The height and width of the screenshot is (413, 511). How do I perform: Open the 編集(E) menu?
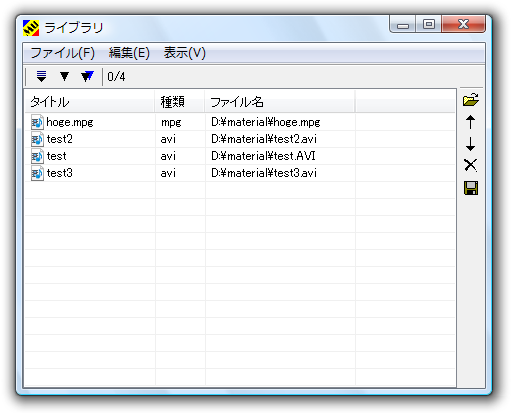pos(129,53)
